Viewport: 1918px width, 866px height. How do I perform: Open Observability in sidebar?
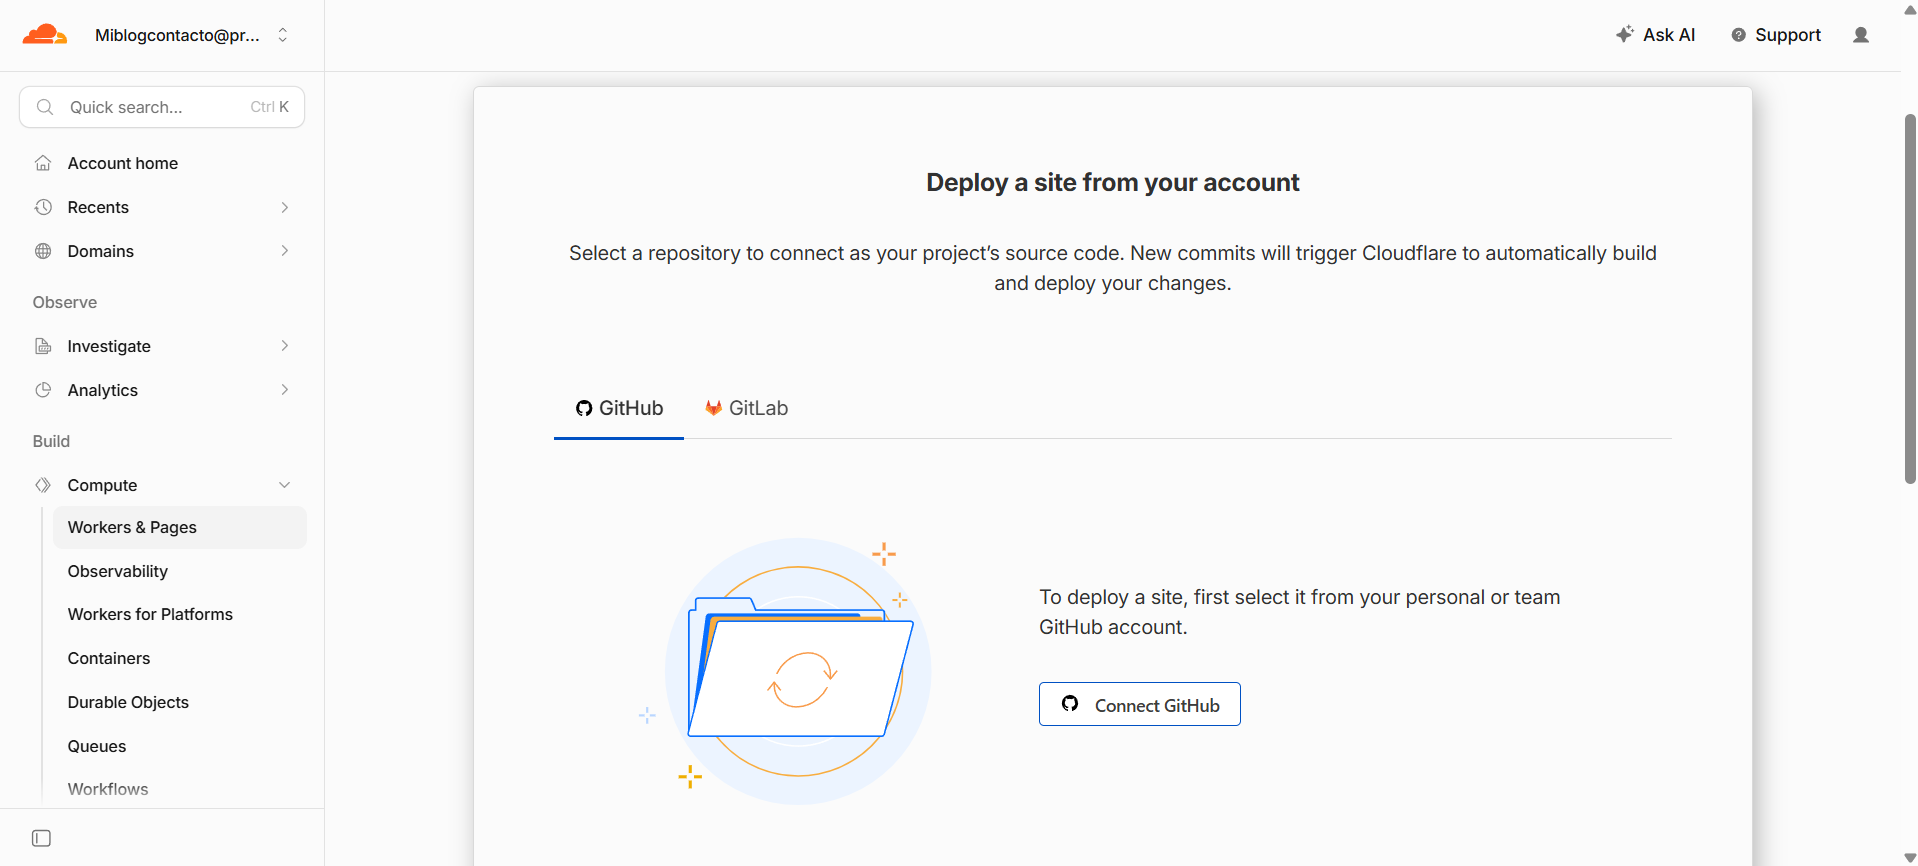pyautogui.click(x=118, y=571)
